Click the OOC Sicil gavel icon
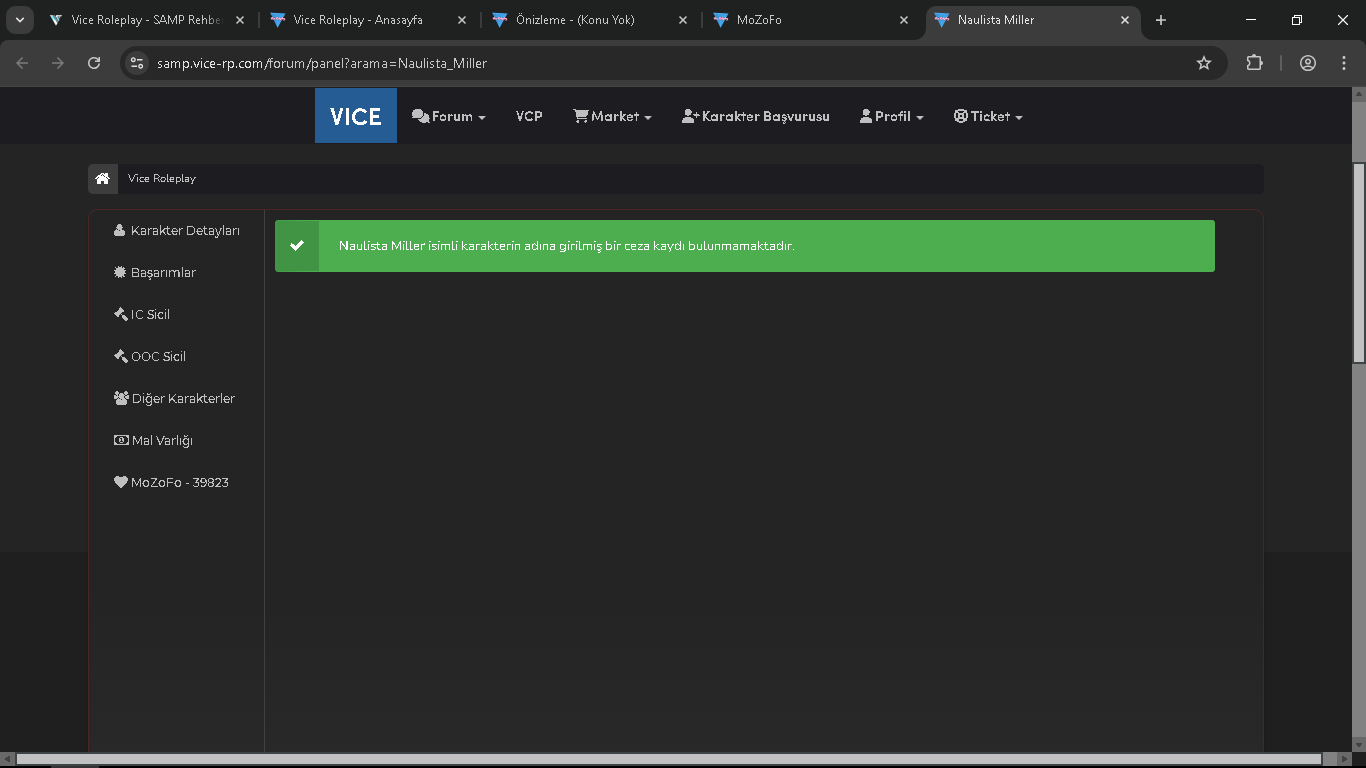 121,356
